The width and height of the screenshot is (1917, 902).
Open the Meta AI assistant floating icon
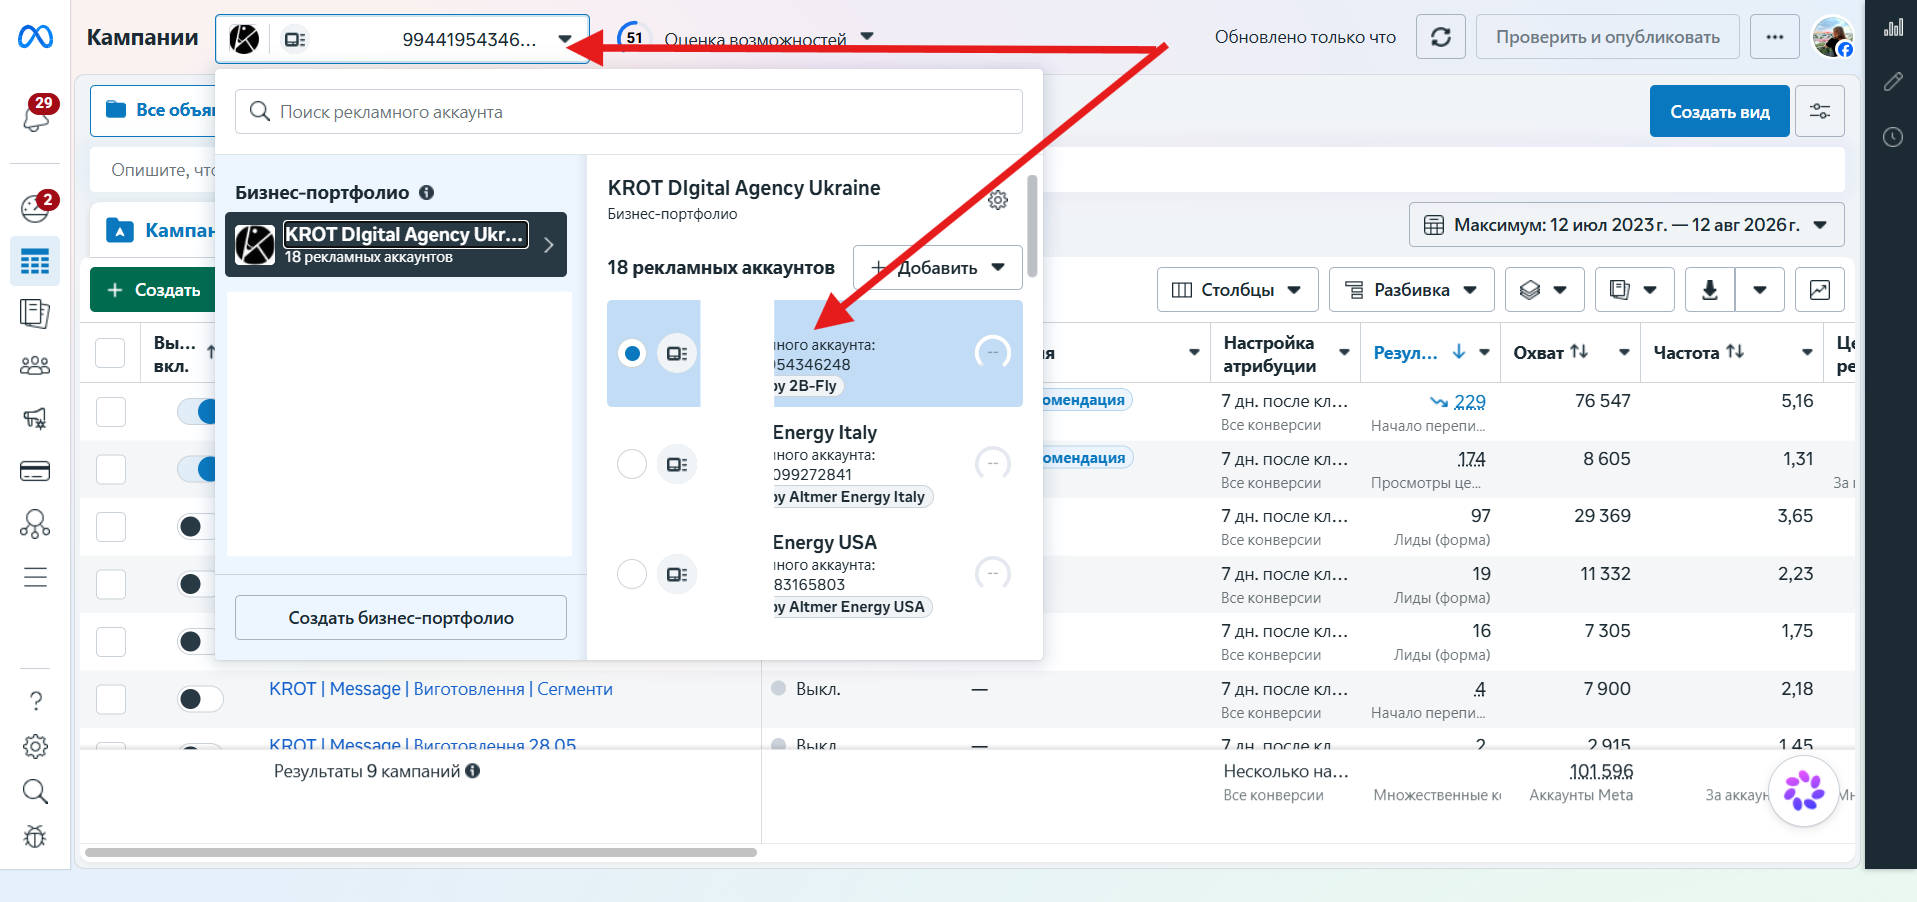1804,791
